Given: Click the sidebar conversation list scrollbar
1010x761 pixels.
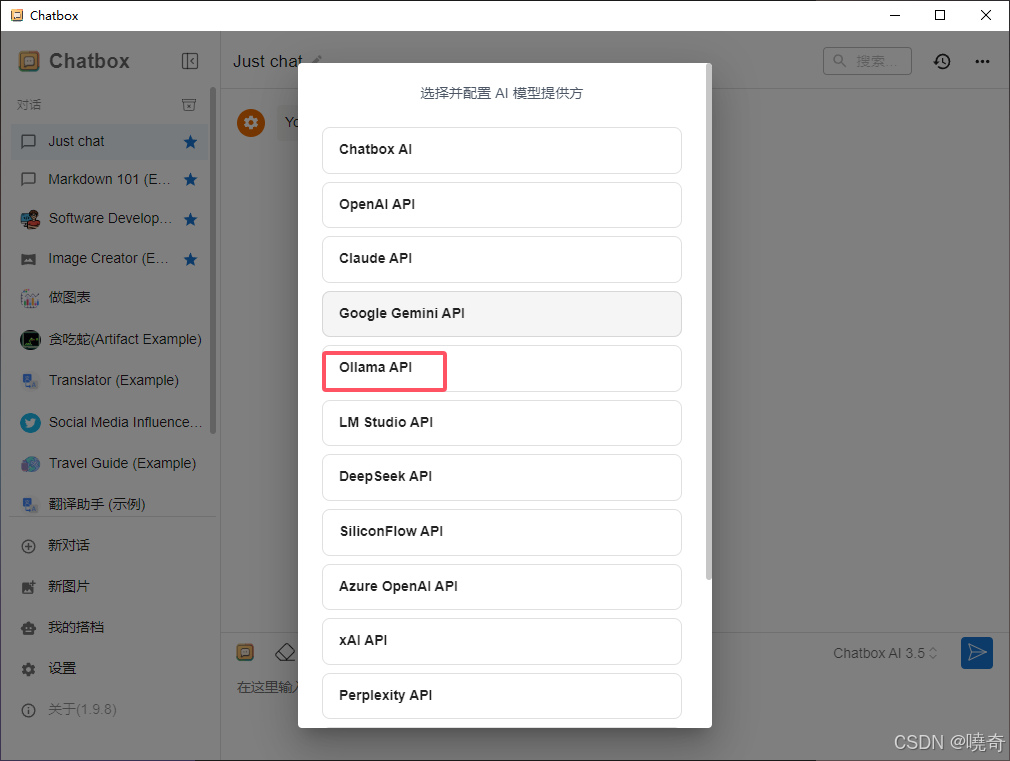Looking at the screenshot, I should point(213,261).
